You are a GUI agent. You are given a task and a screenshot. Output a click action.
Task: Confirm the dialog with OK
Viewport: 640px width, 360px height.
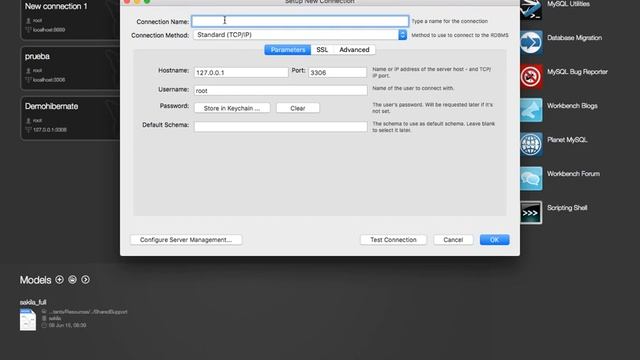(x=494, y=240)
